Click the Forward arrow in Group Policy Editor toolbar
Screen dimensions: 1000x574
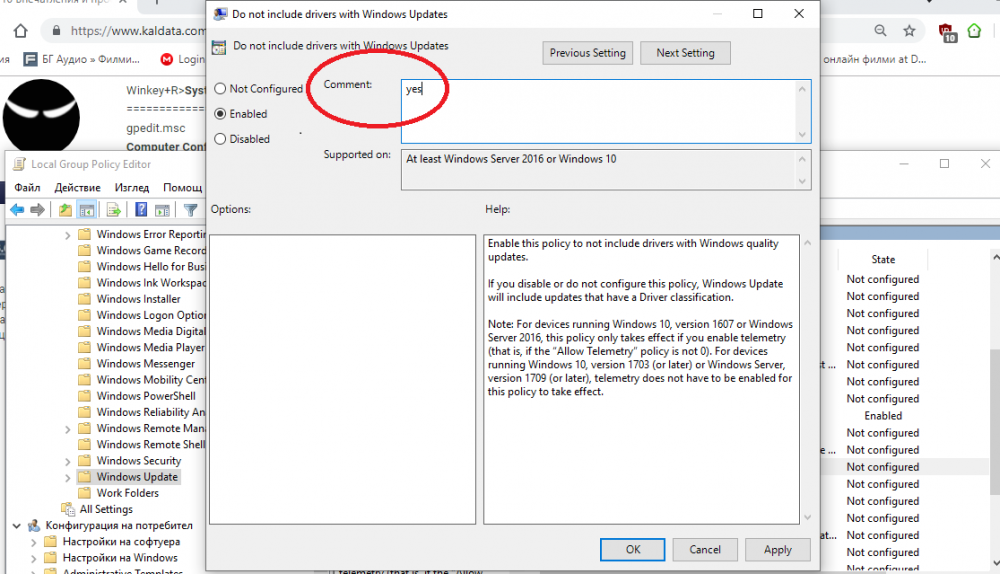click(38, 210)
